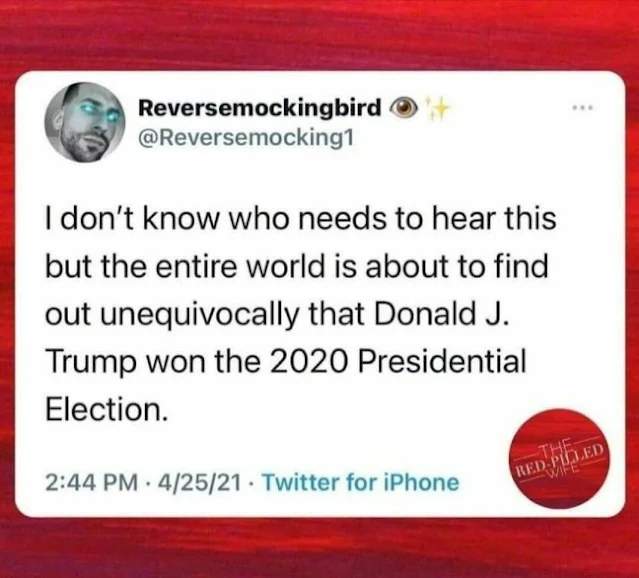Click the word "Election." on the last line

click(106, 409)
